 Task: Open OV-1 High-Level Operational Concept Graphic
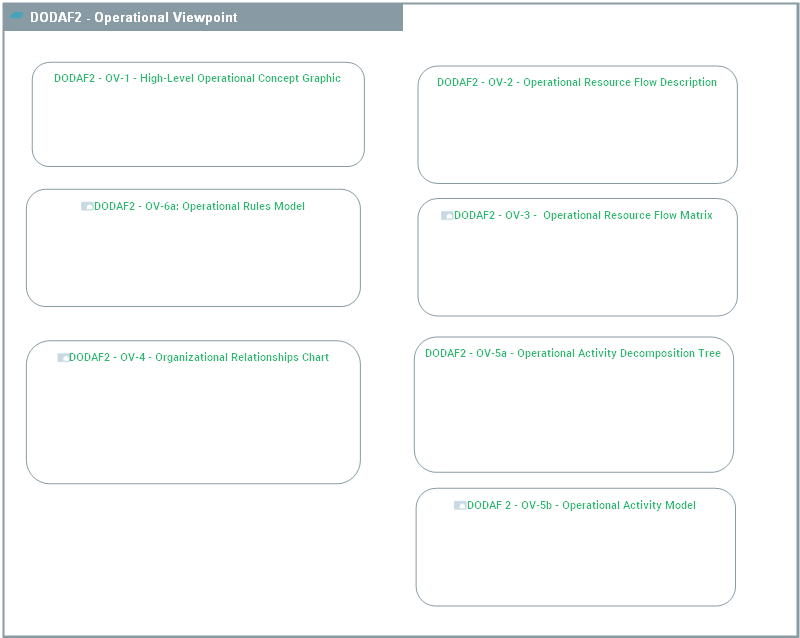197,77
